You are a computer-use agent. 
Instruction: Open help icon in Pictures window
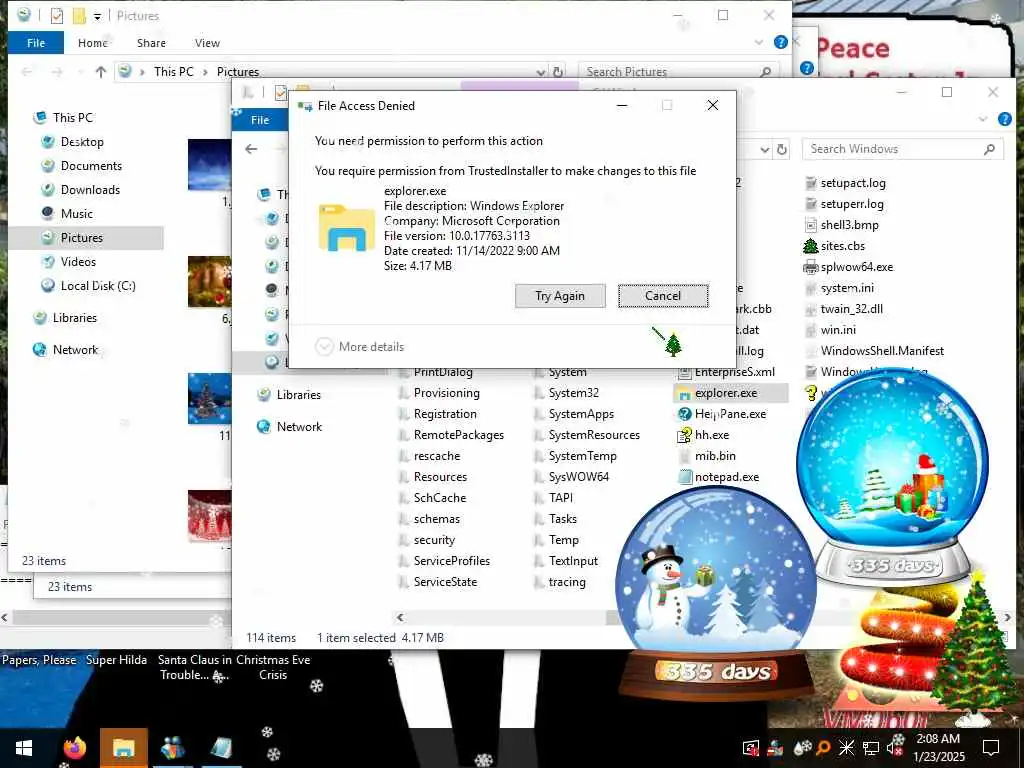(x=780, y=42)
